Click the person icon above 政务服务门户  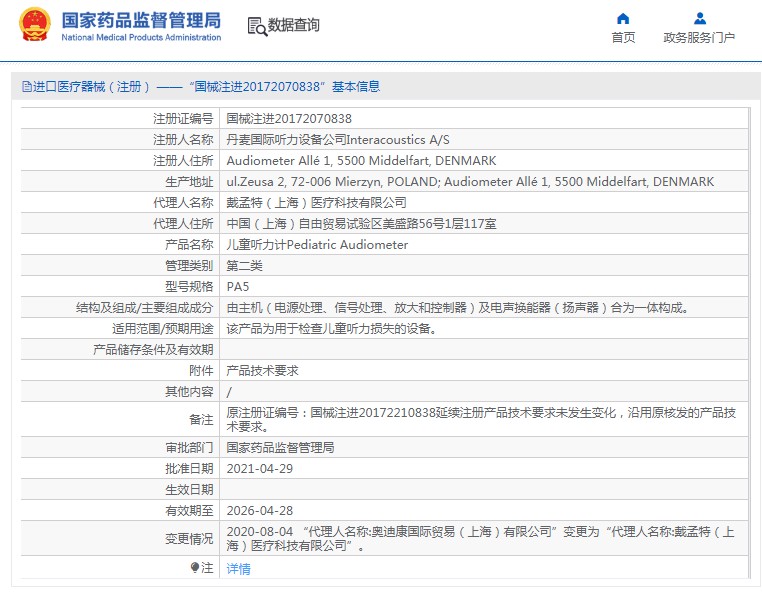[x=699, y=18]
